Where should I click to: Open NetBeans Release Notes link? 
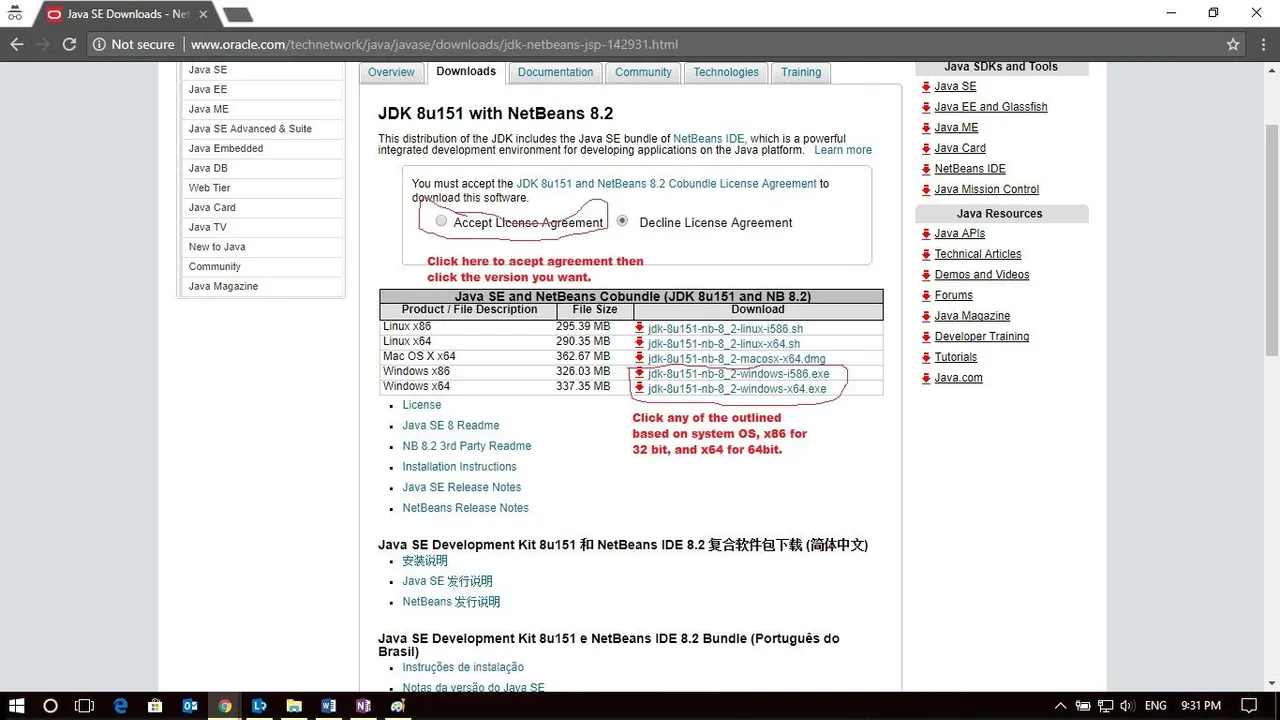coord(465,508)
